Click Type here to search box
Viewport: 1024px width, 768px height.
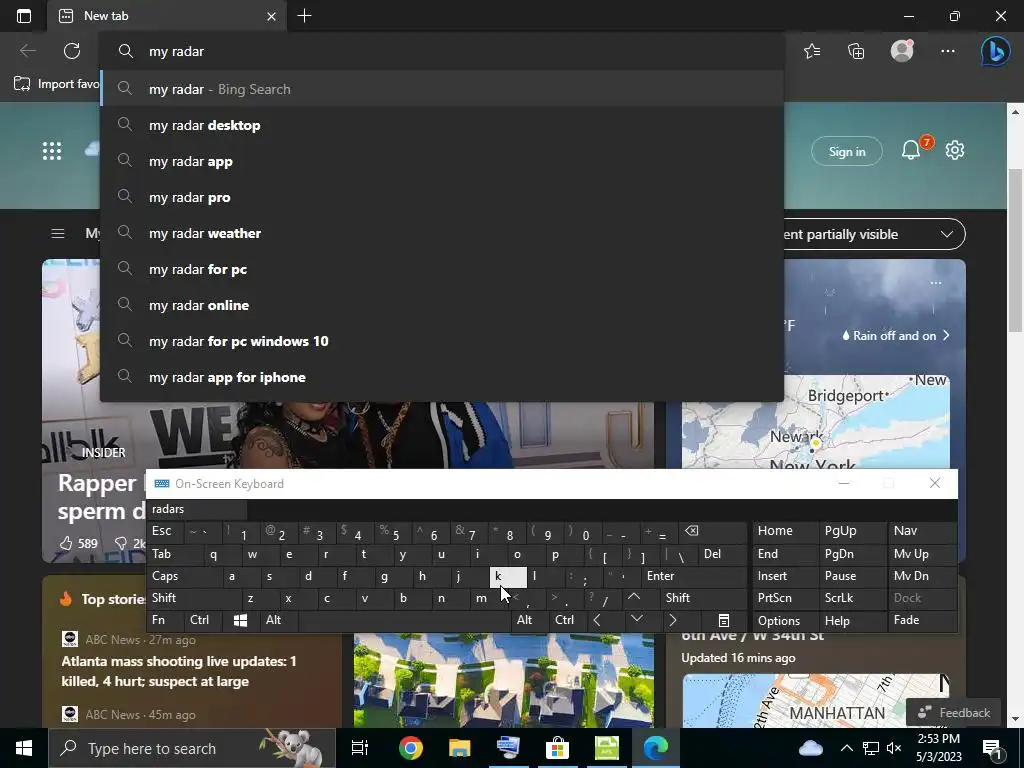click(192, 748)
